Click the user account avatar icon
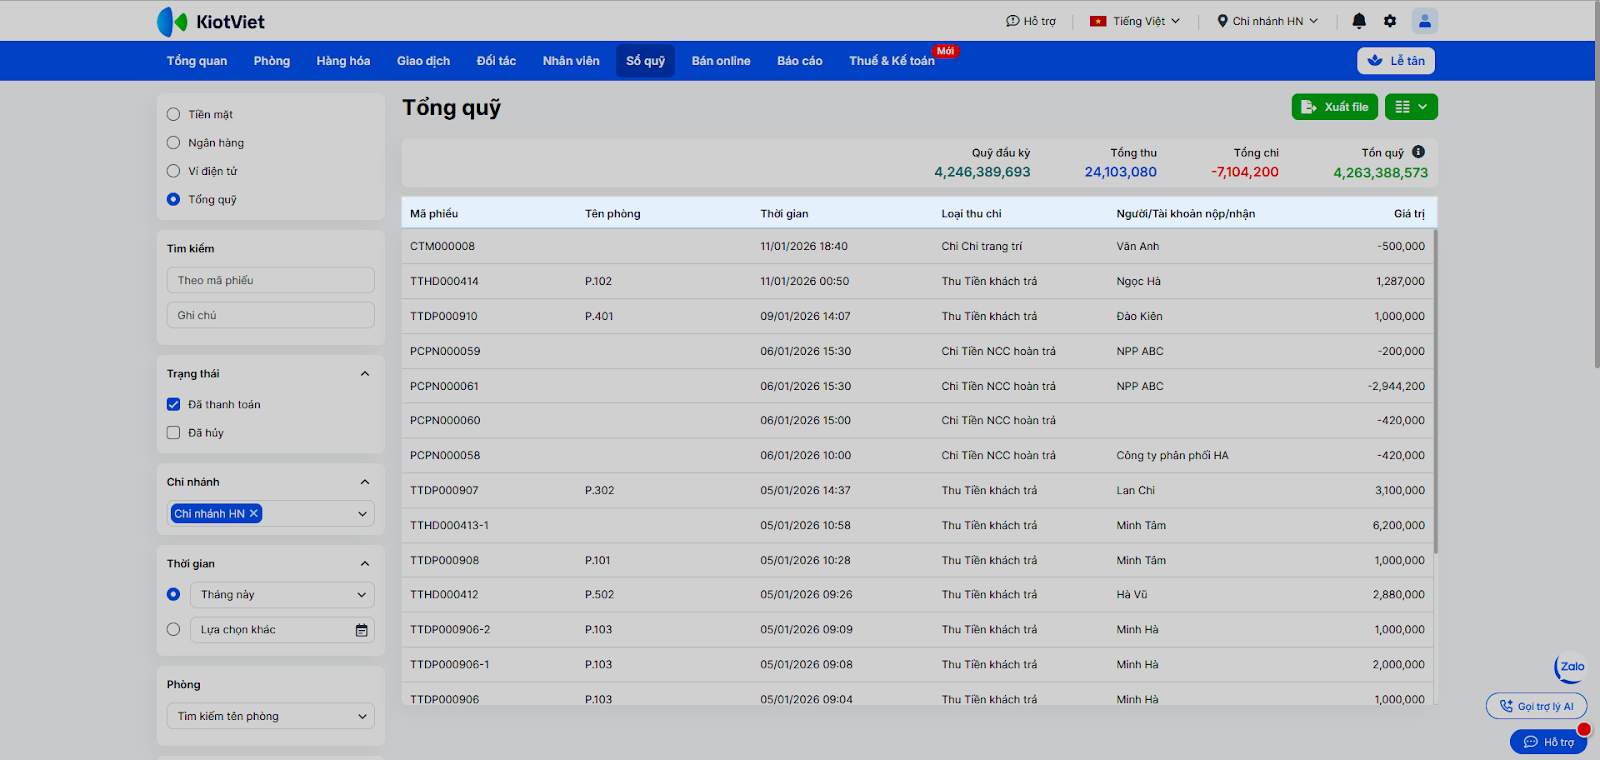 (x=1424, y=21)
